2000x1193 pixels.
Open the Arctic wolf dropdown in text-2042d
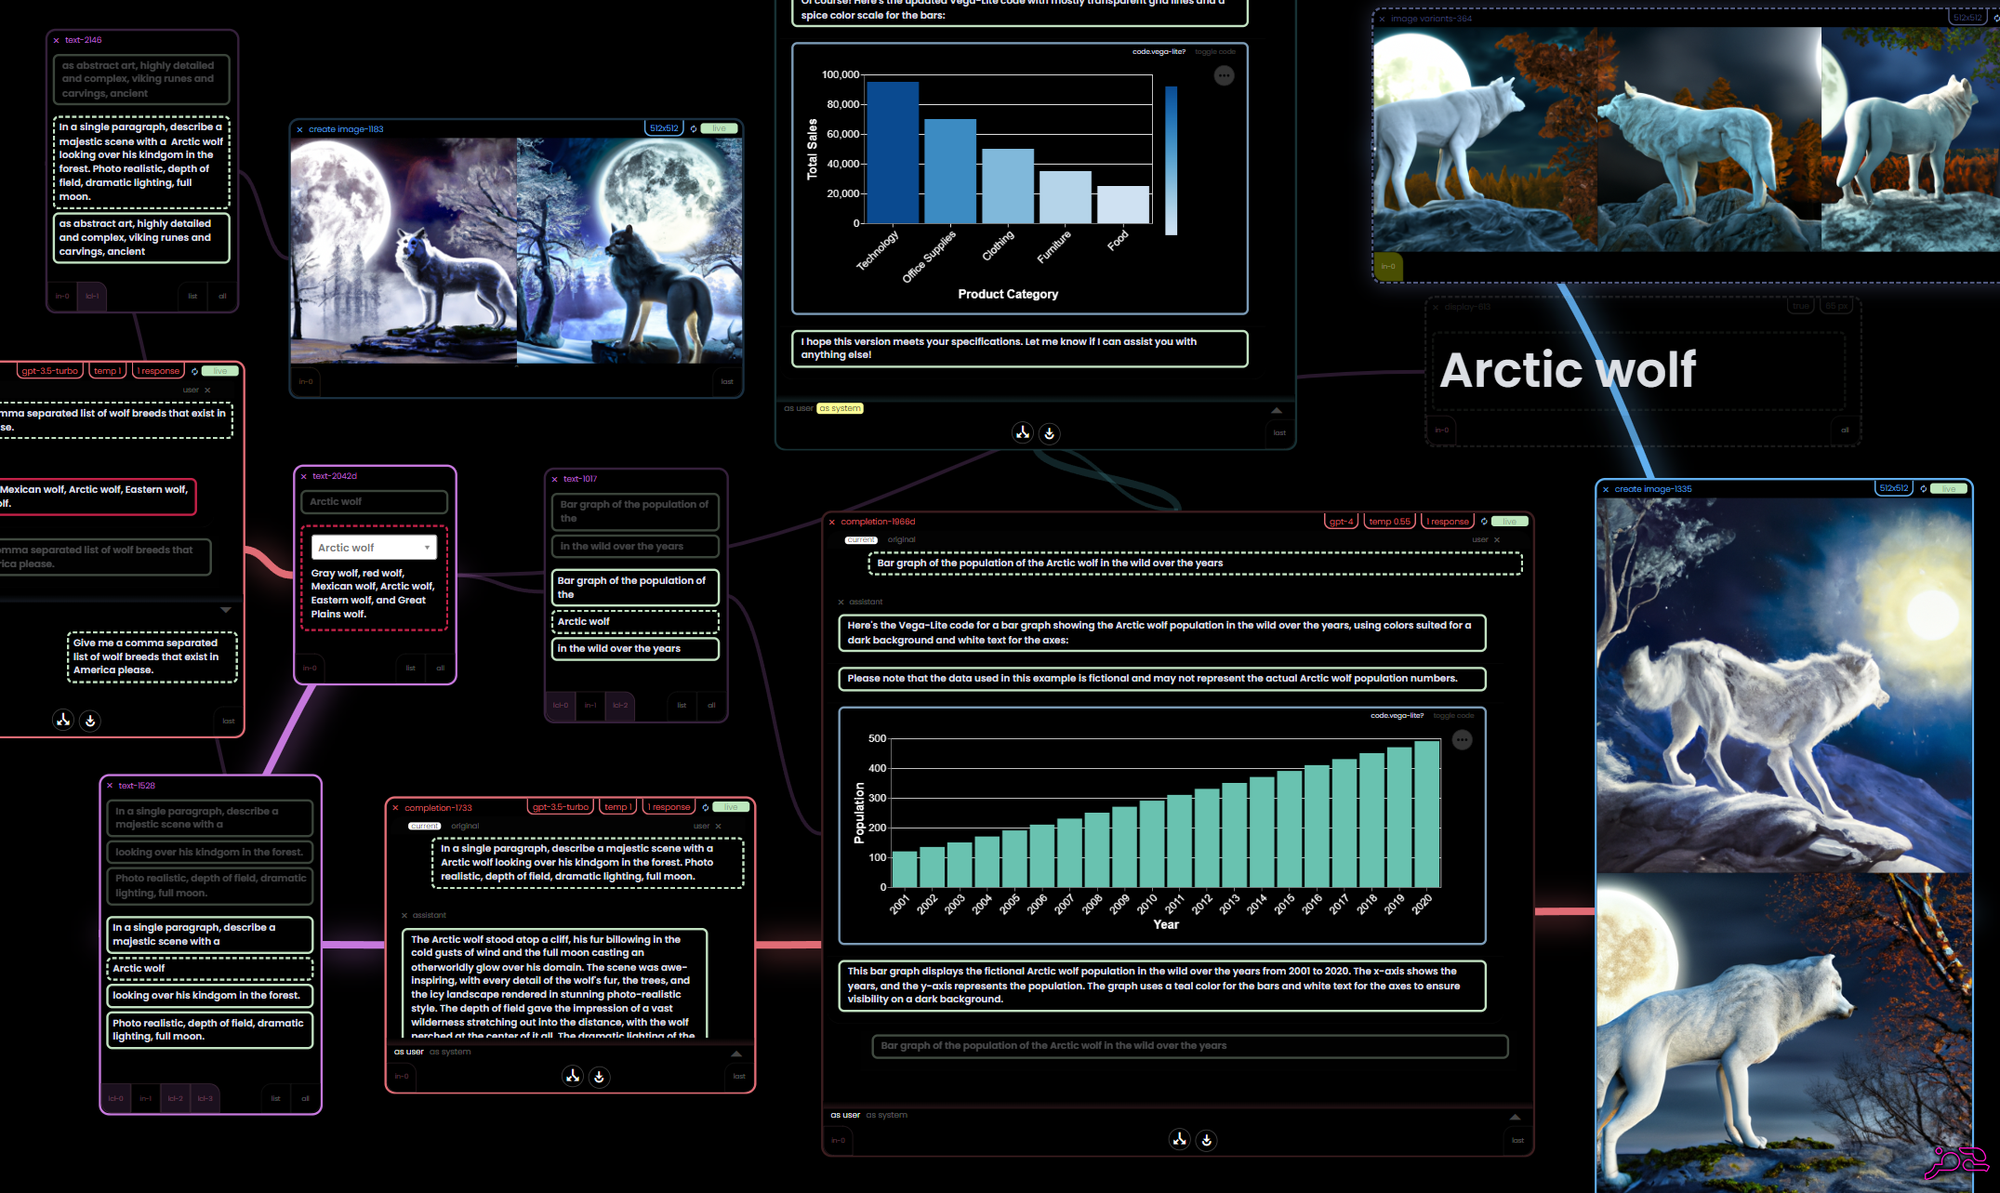(x=374, y=548)
